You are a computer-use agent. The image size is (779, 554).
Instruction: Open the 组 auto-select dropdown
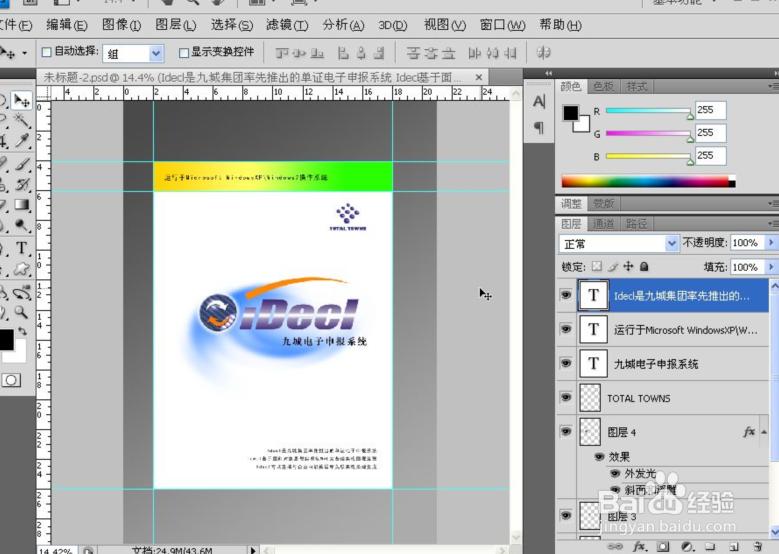tap(156, 53)
